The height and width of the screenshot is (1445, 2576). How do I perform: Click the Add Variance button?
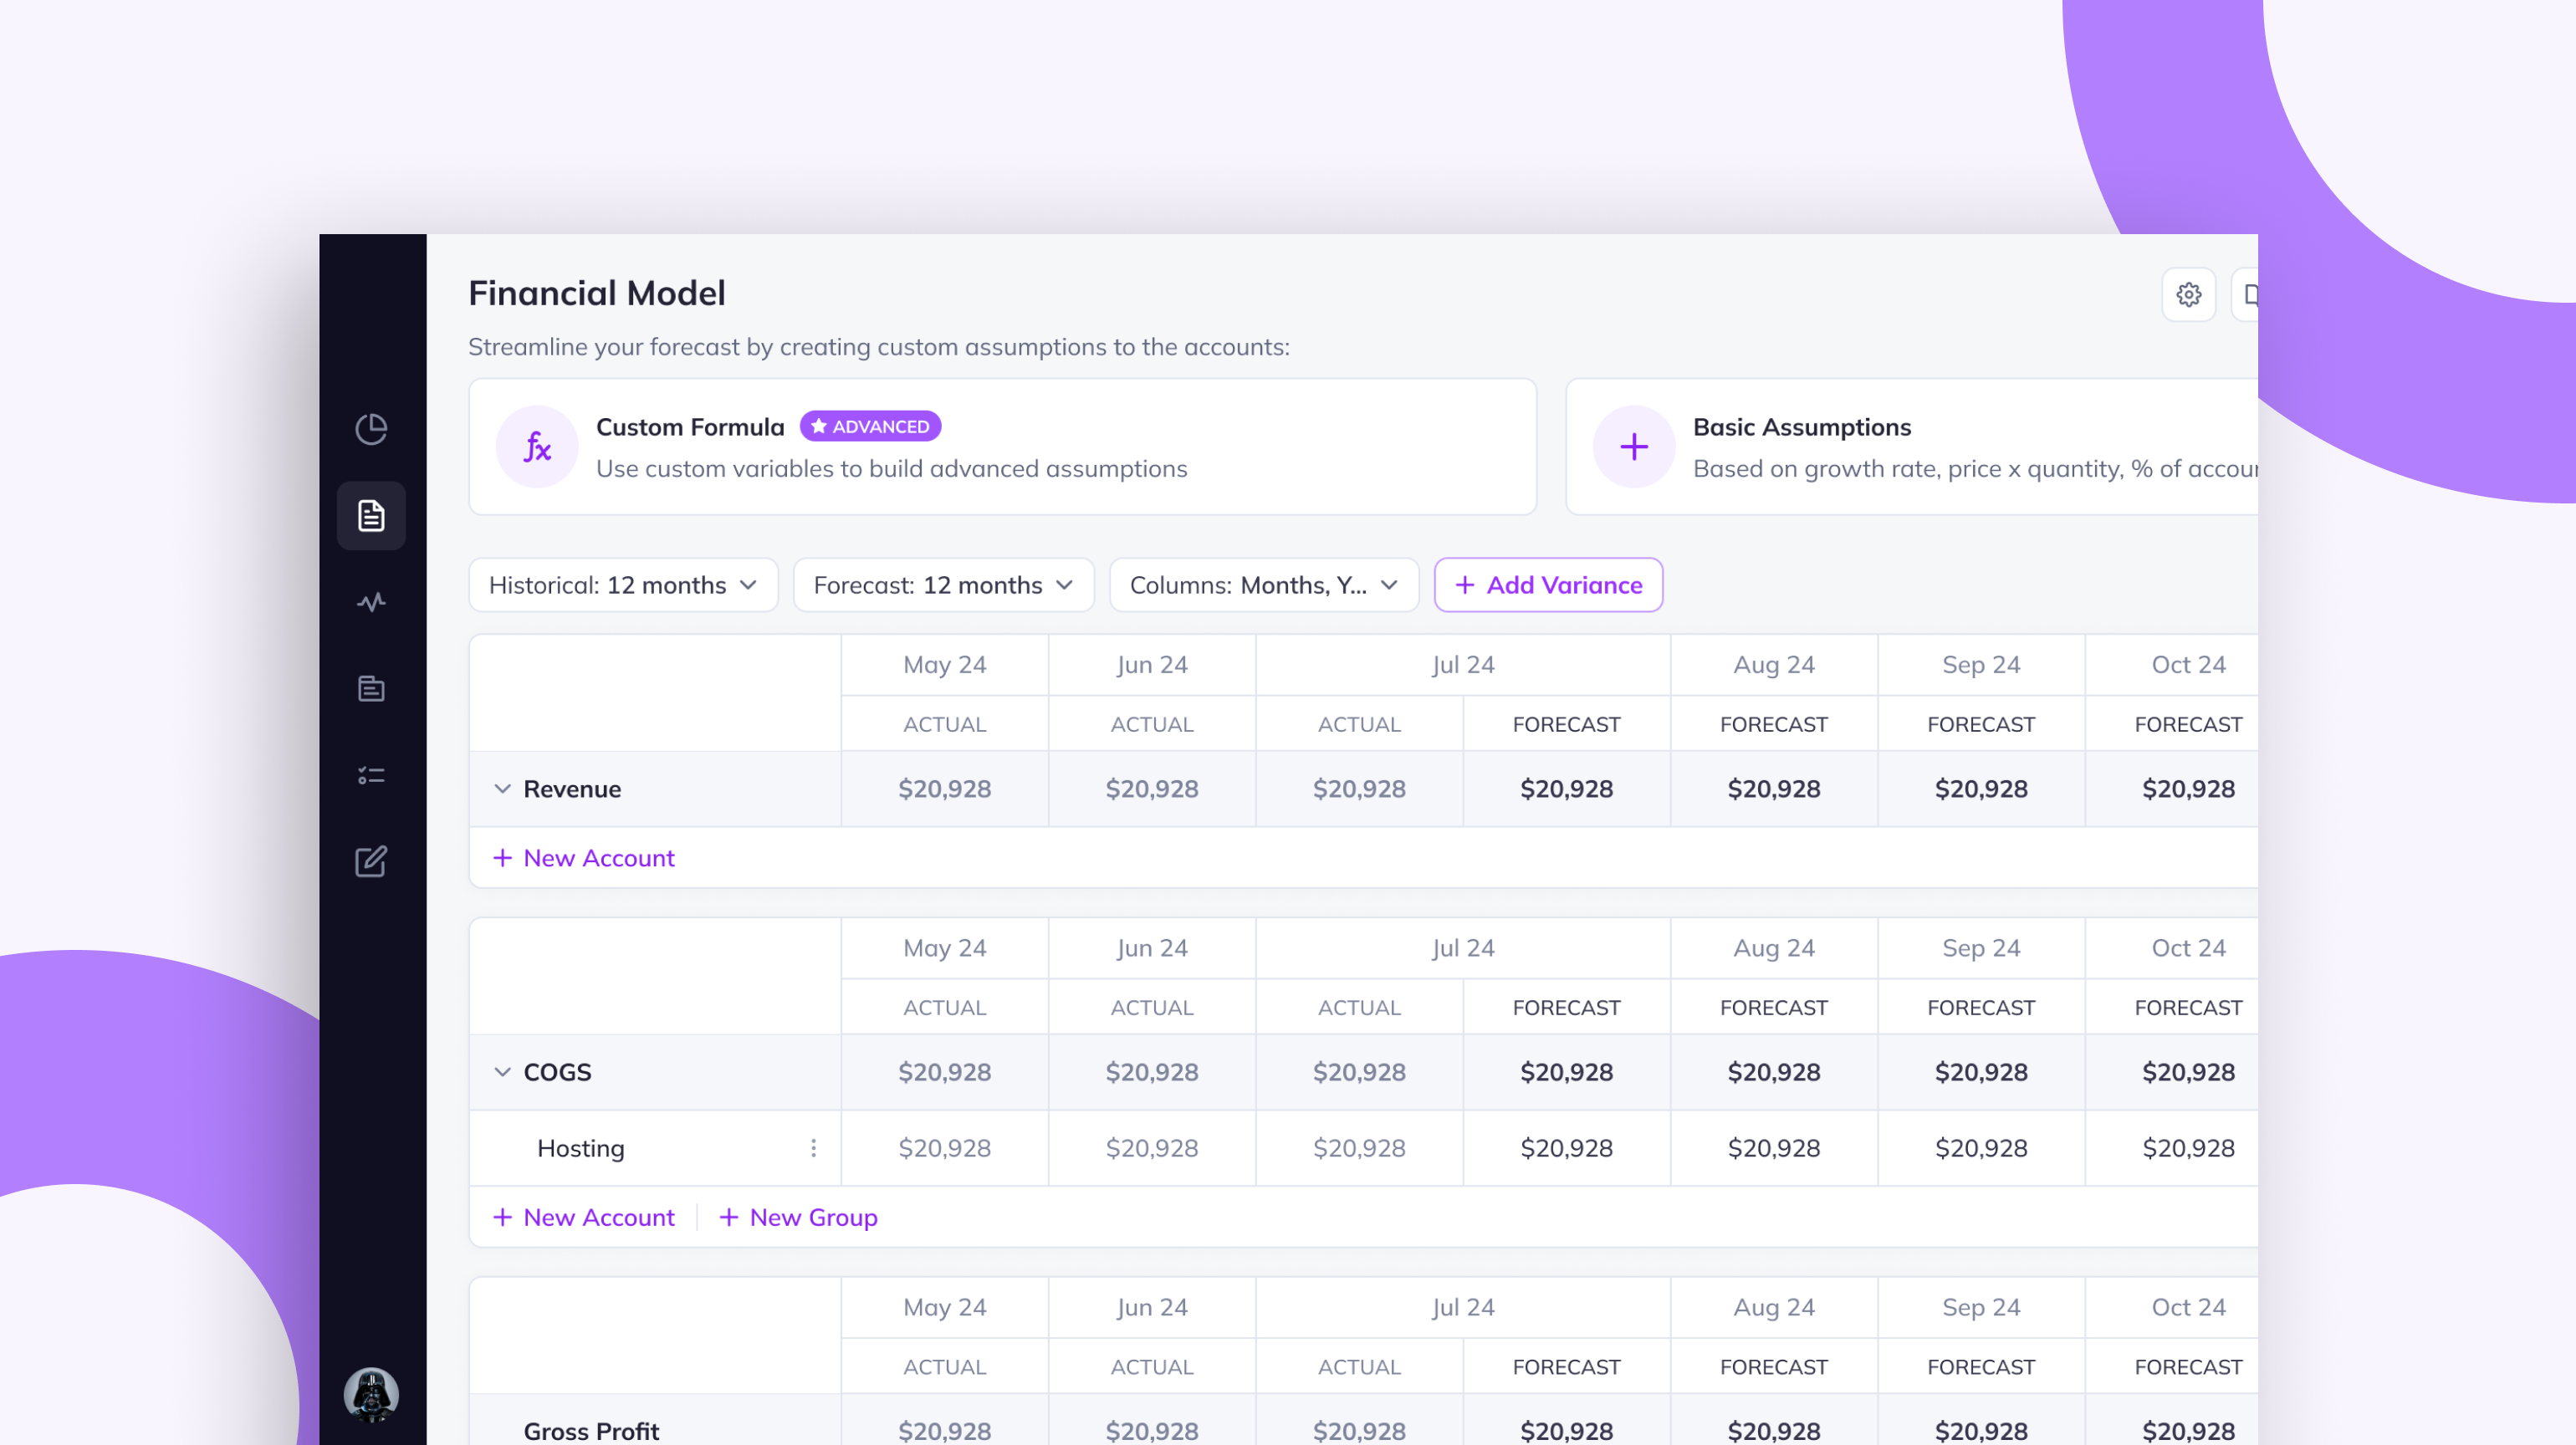pyautogui.click(x=1547, y=585)
